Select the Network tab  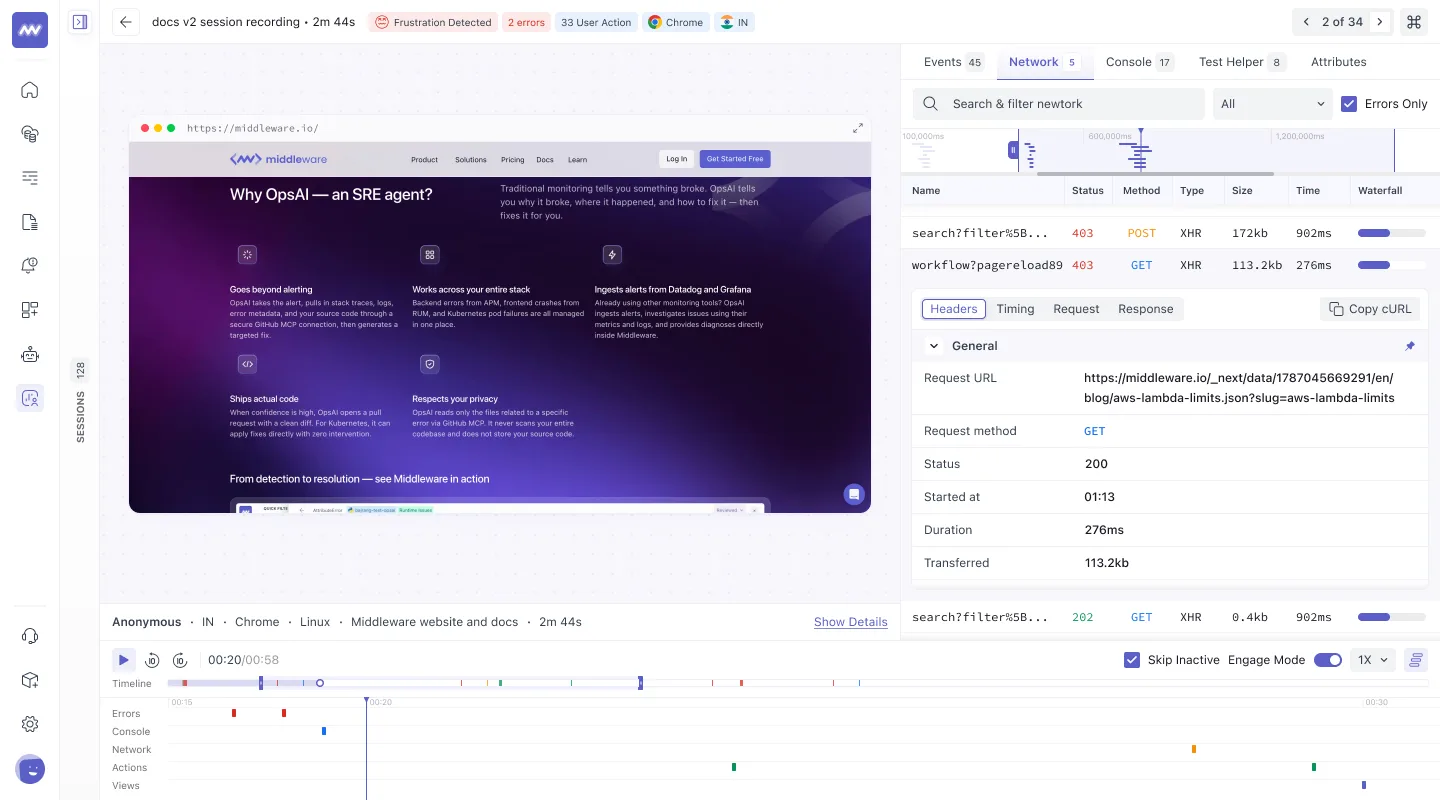1045,62
